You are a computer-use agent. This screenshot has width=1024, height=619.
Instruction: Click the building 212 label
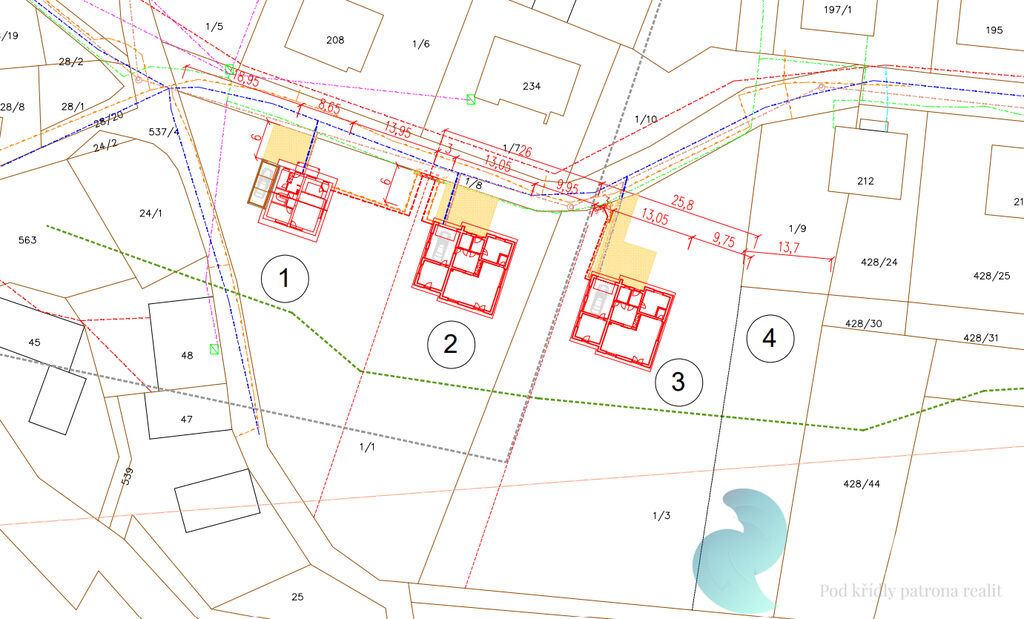pos(865,181)
